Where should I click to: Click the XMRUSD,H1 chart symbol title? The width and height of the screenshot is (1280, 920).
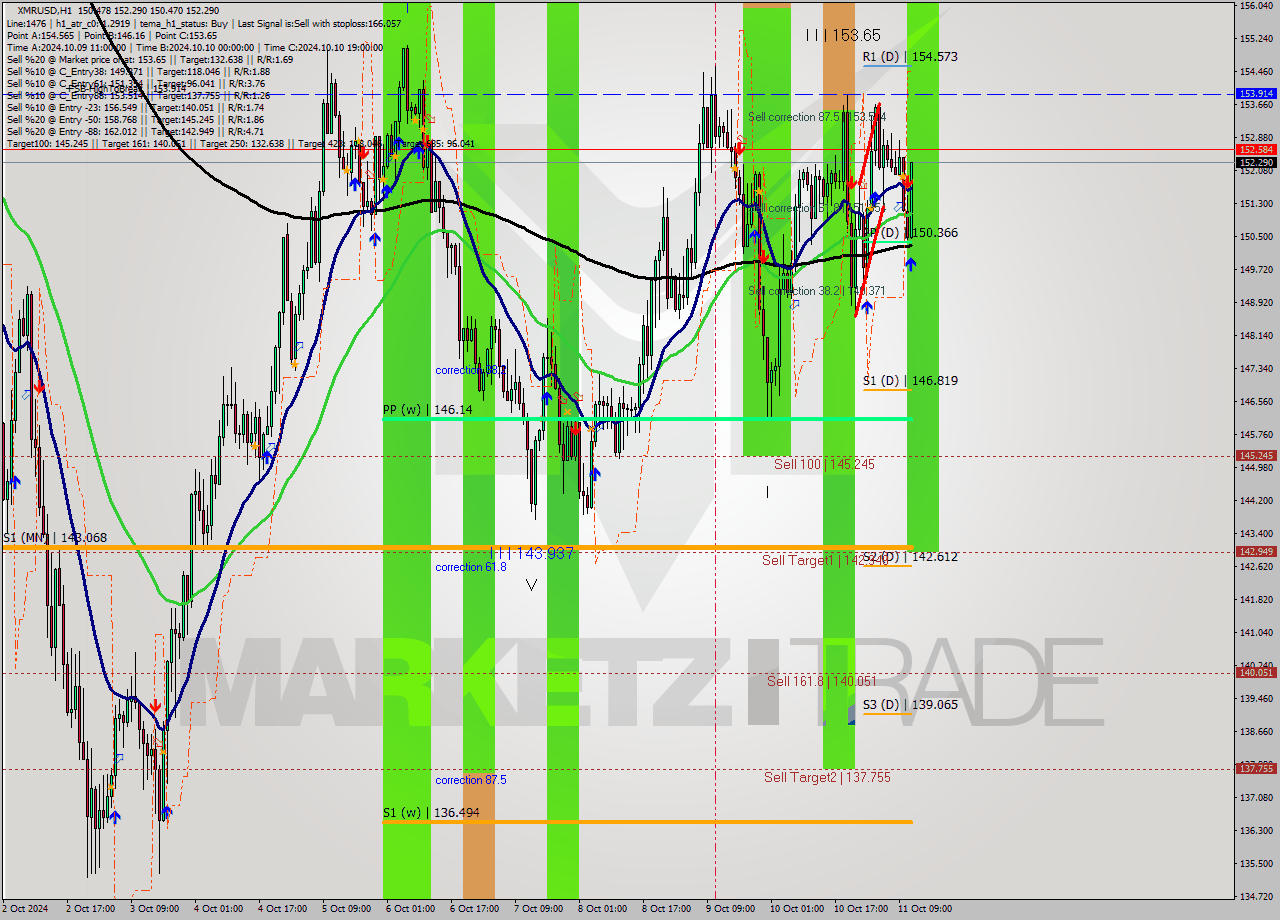pos(44,10)
